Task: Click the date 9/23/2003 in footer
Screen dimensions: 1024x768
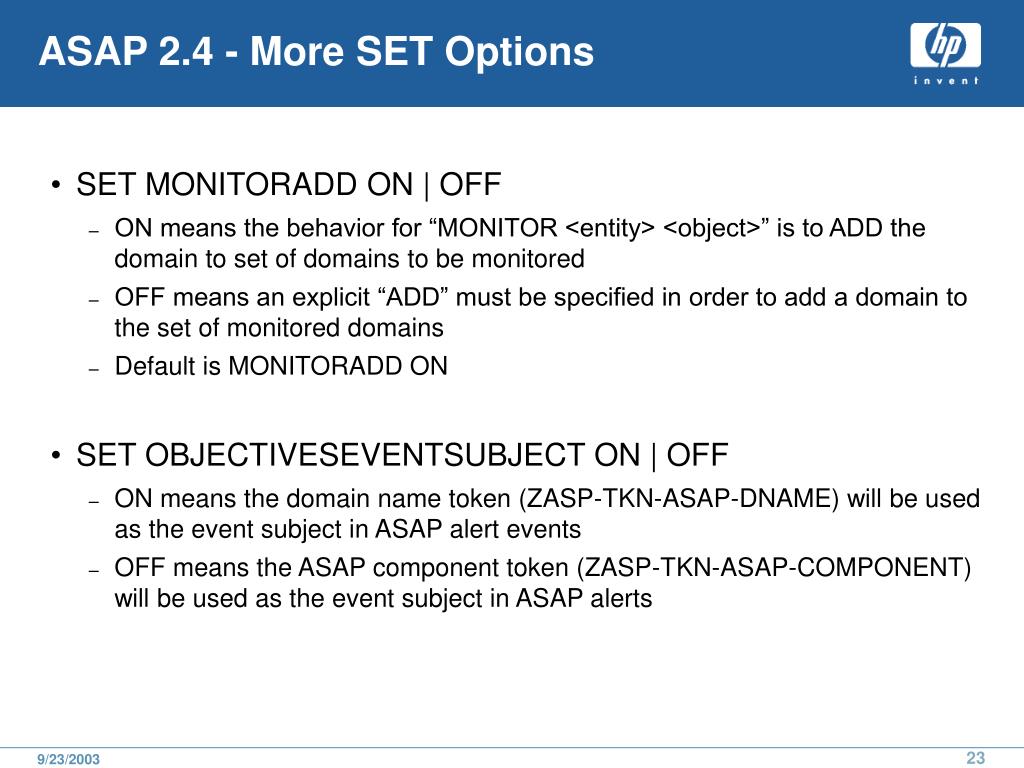Action: [x=69, y=759]
